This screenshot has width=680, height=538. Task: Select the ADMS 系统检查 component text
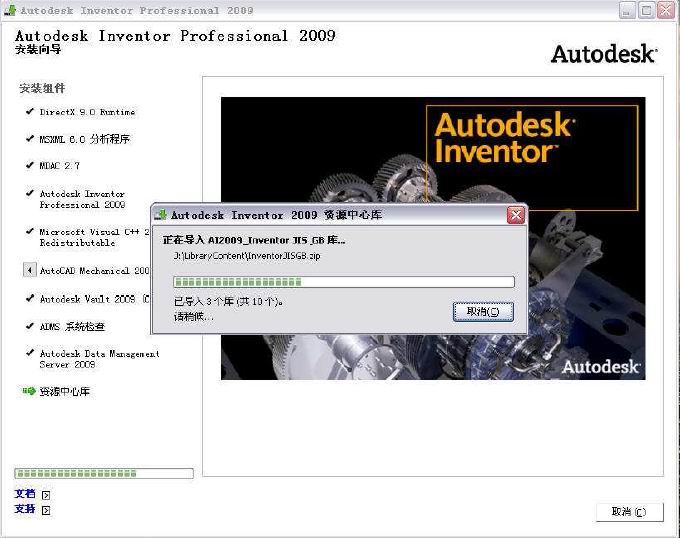coord(72,326)
